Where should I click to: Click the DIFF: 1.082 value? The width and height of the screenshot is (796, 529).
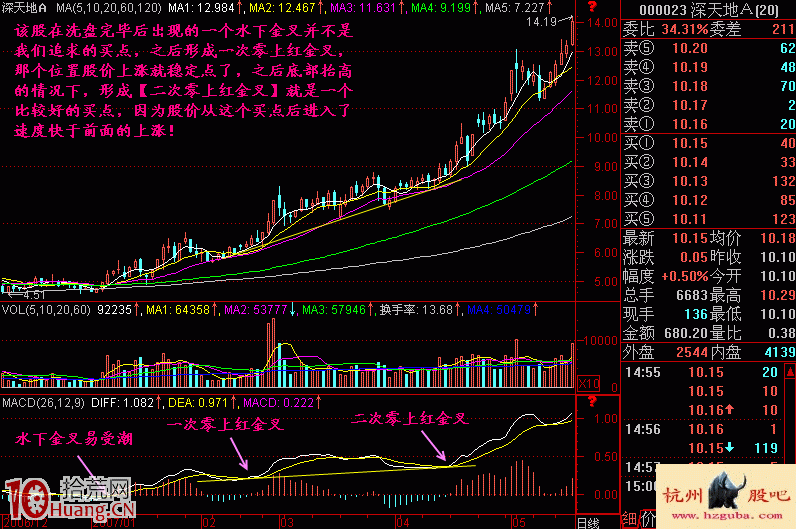122,403
